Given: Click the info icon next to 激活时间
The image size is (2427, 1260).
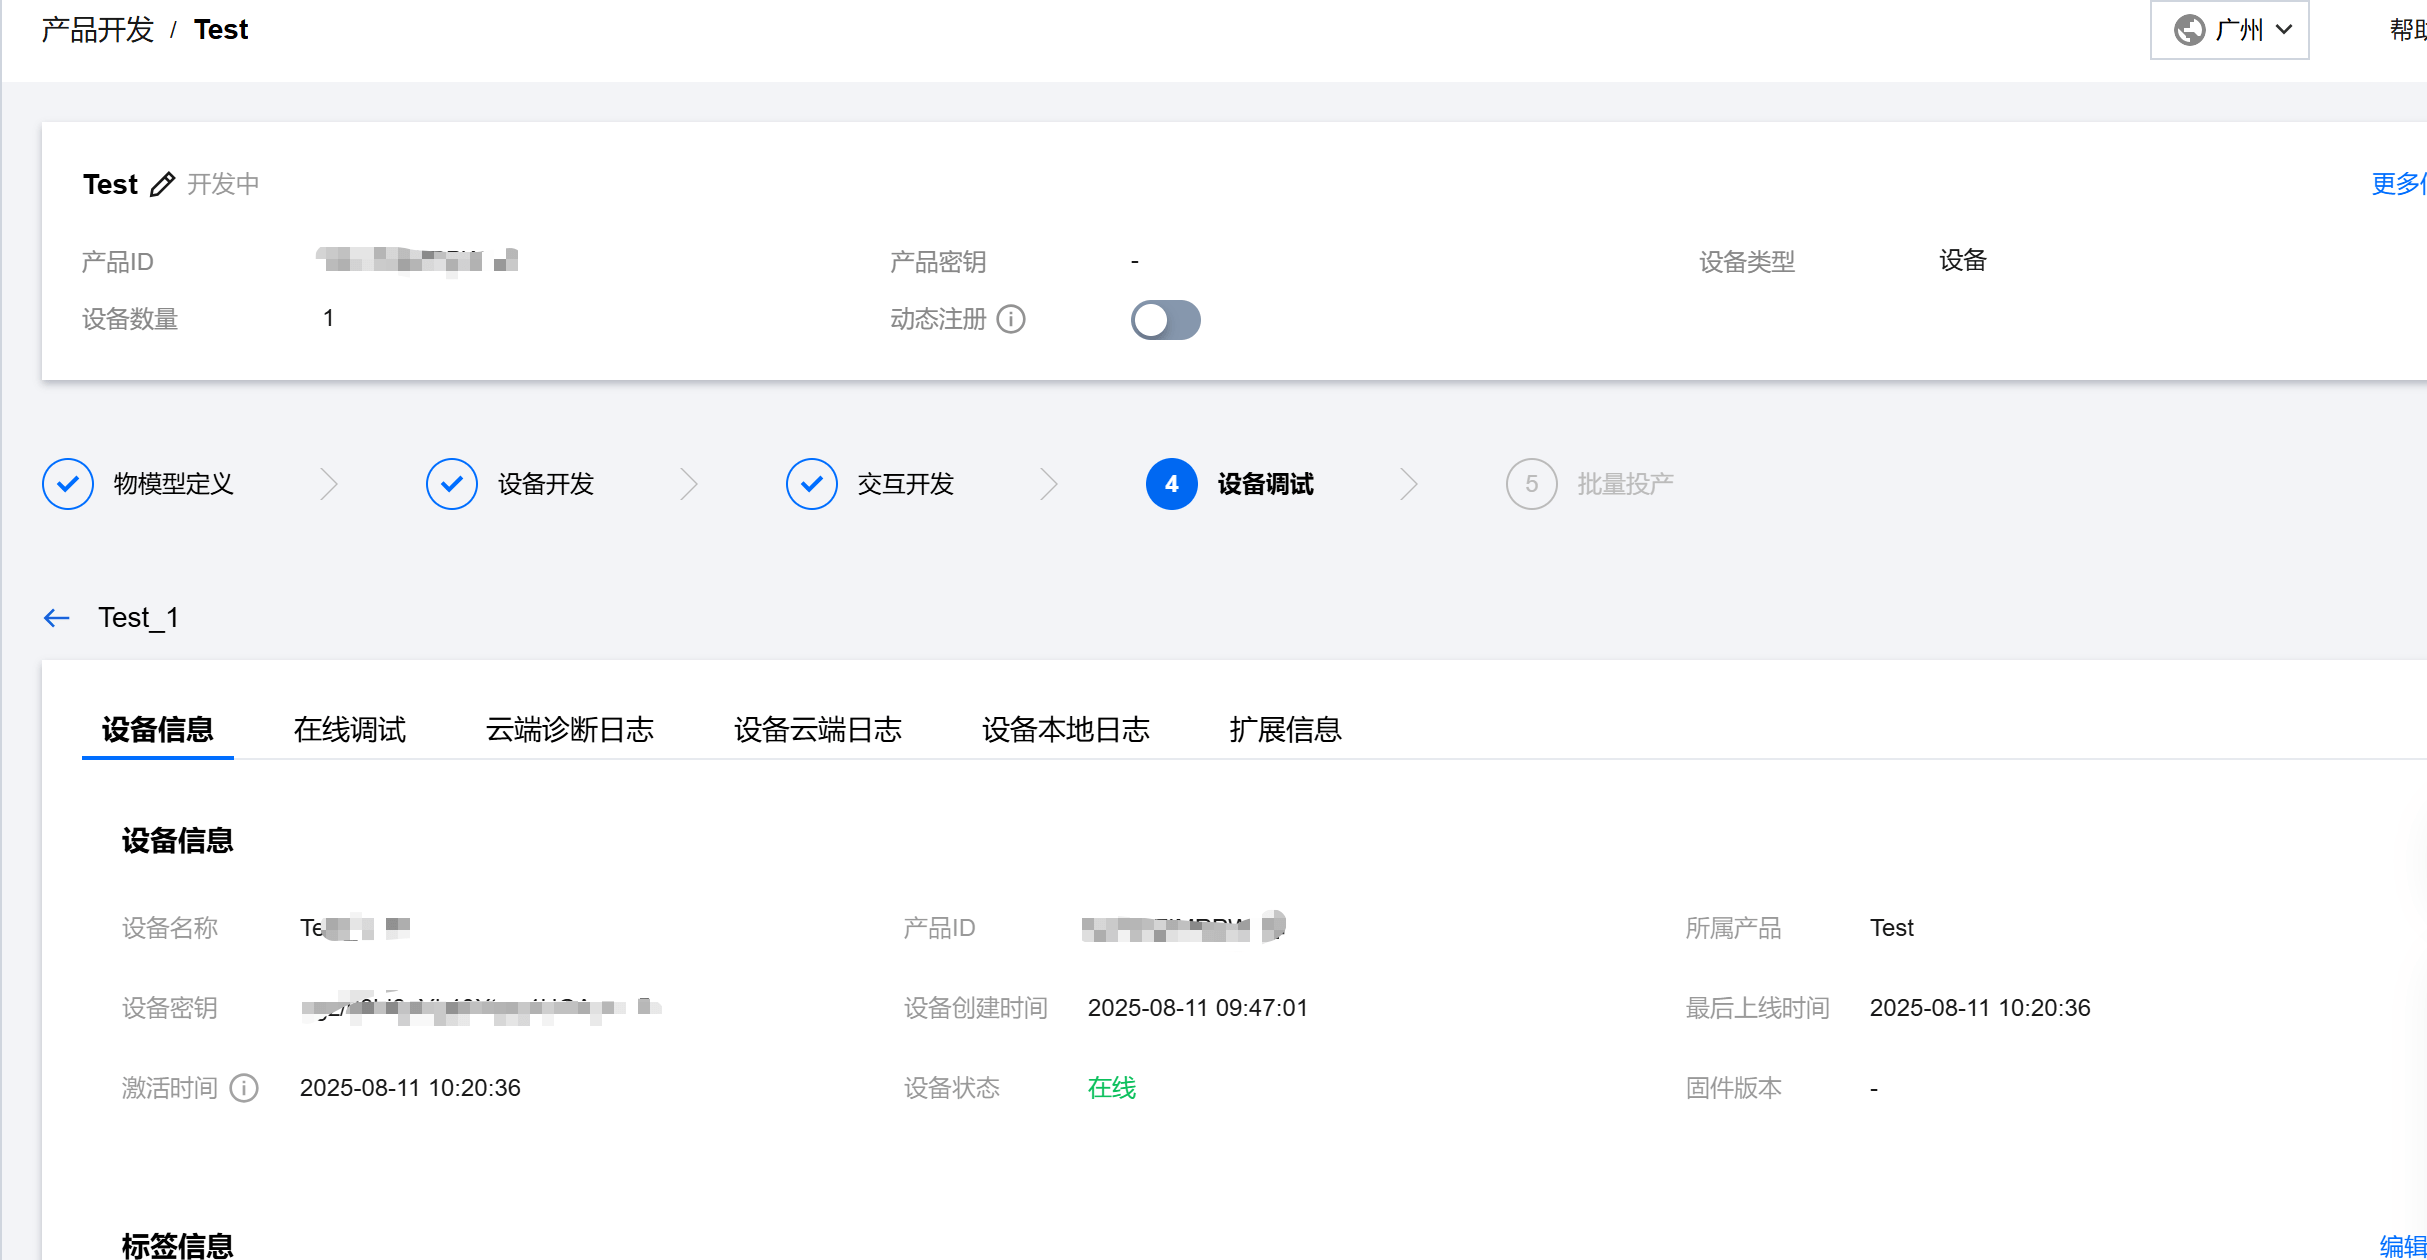Looking at the screenshot, I should coord(244,1088).
